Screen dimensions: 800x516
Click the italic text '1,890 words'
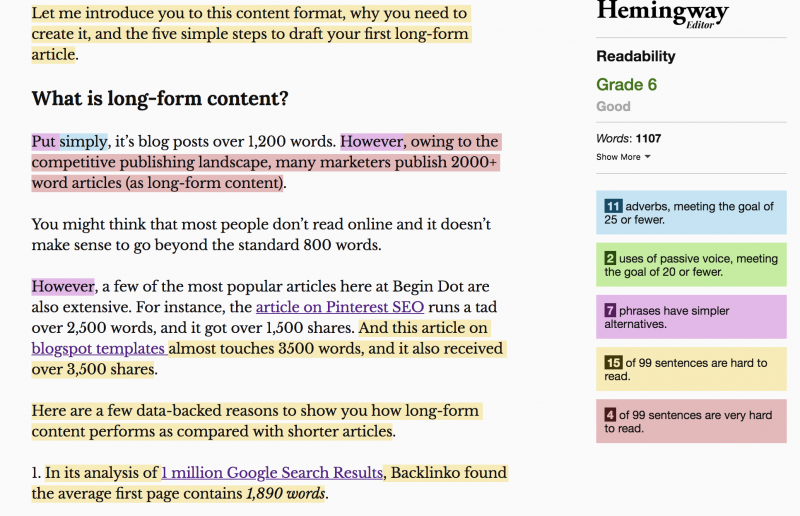[286, 494]
